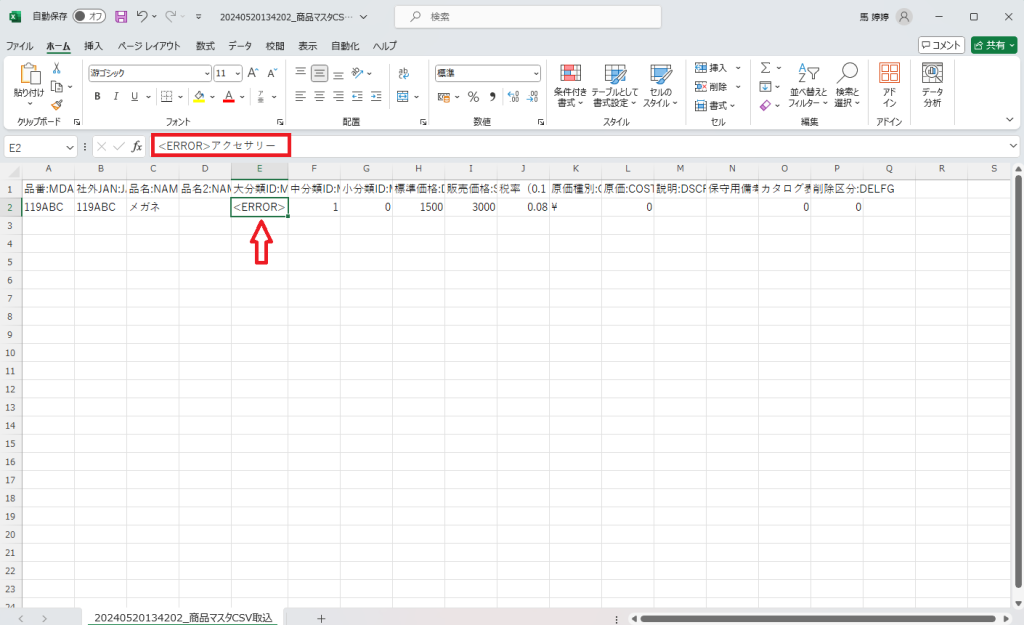Click the yellow fill color swatch
This screenshot has width=1024, height=625.
(199, 97)
